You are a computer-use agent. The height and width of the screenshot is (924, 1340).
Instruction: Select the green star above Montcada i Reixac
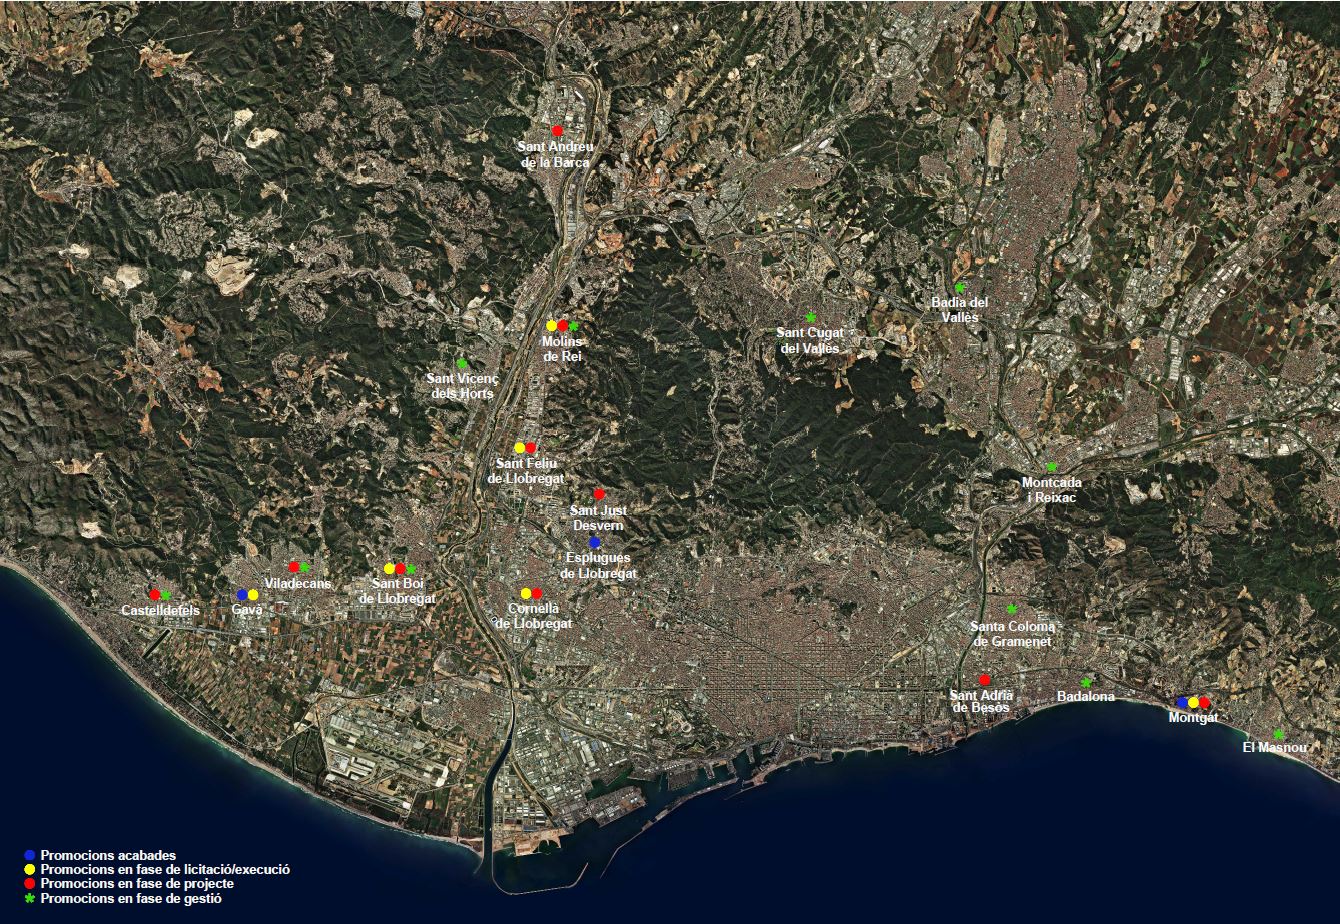pyautogui.click(x=1051, y=467)
